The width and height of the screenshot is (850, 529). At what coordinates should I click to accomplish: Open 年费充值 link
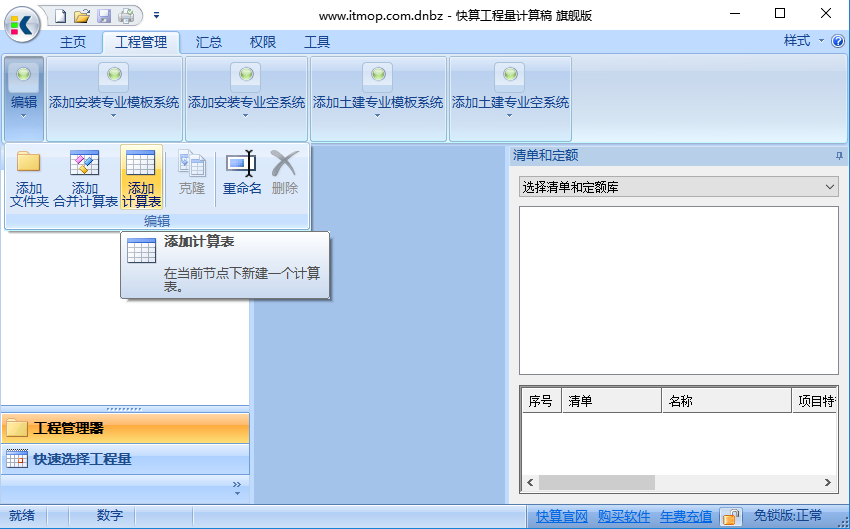[x=686, y=516]
